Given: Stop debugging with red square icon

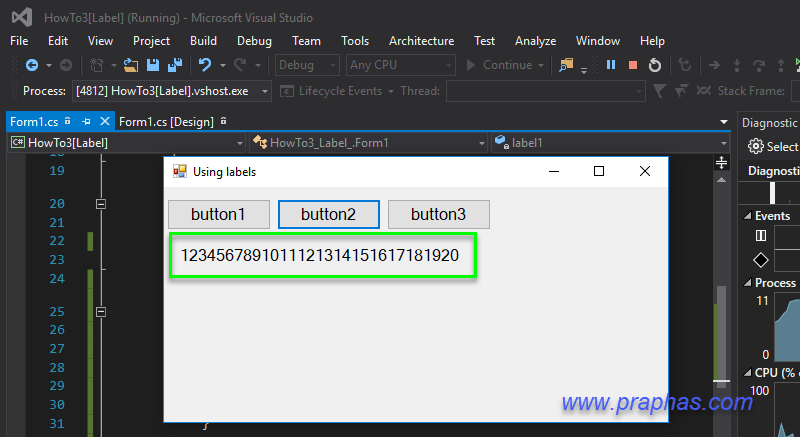Looking at the screenshot, I should point(633,65).
